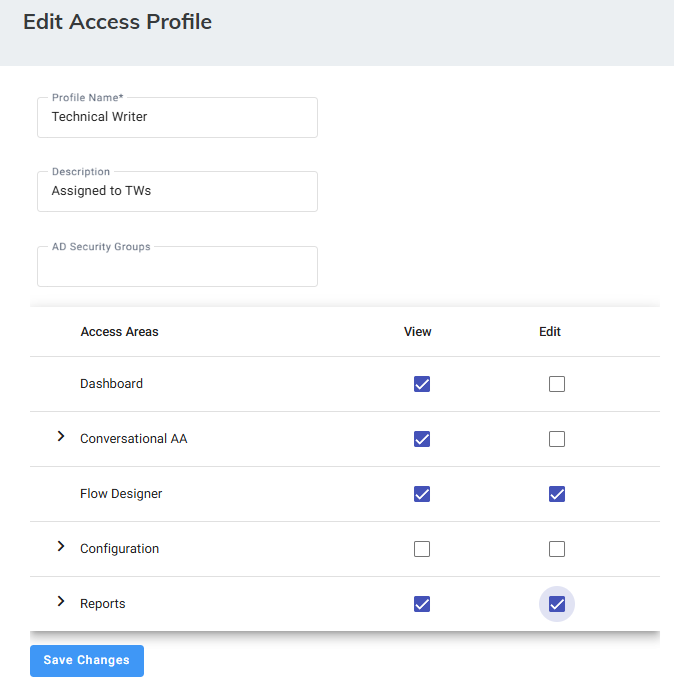Enable Conversational AA Edit checkbox
Viewport: 674px width, 686px height.
coord(557,439)
